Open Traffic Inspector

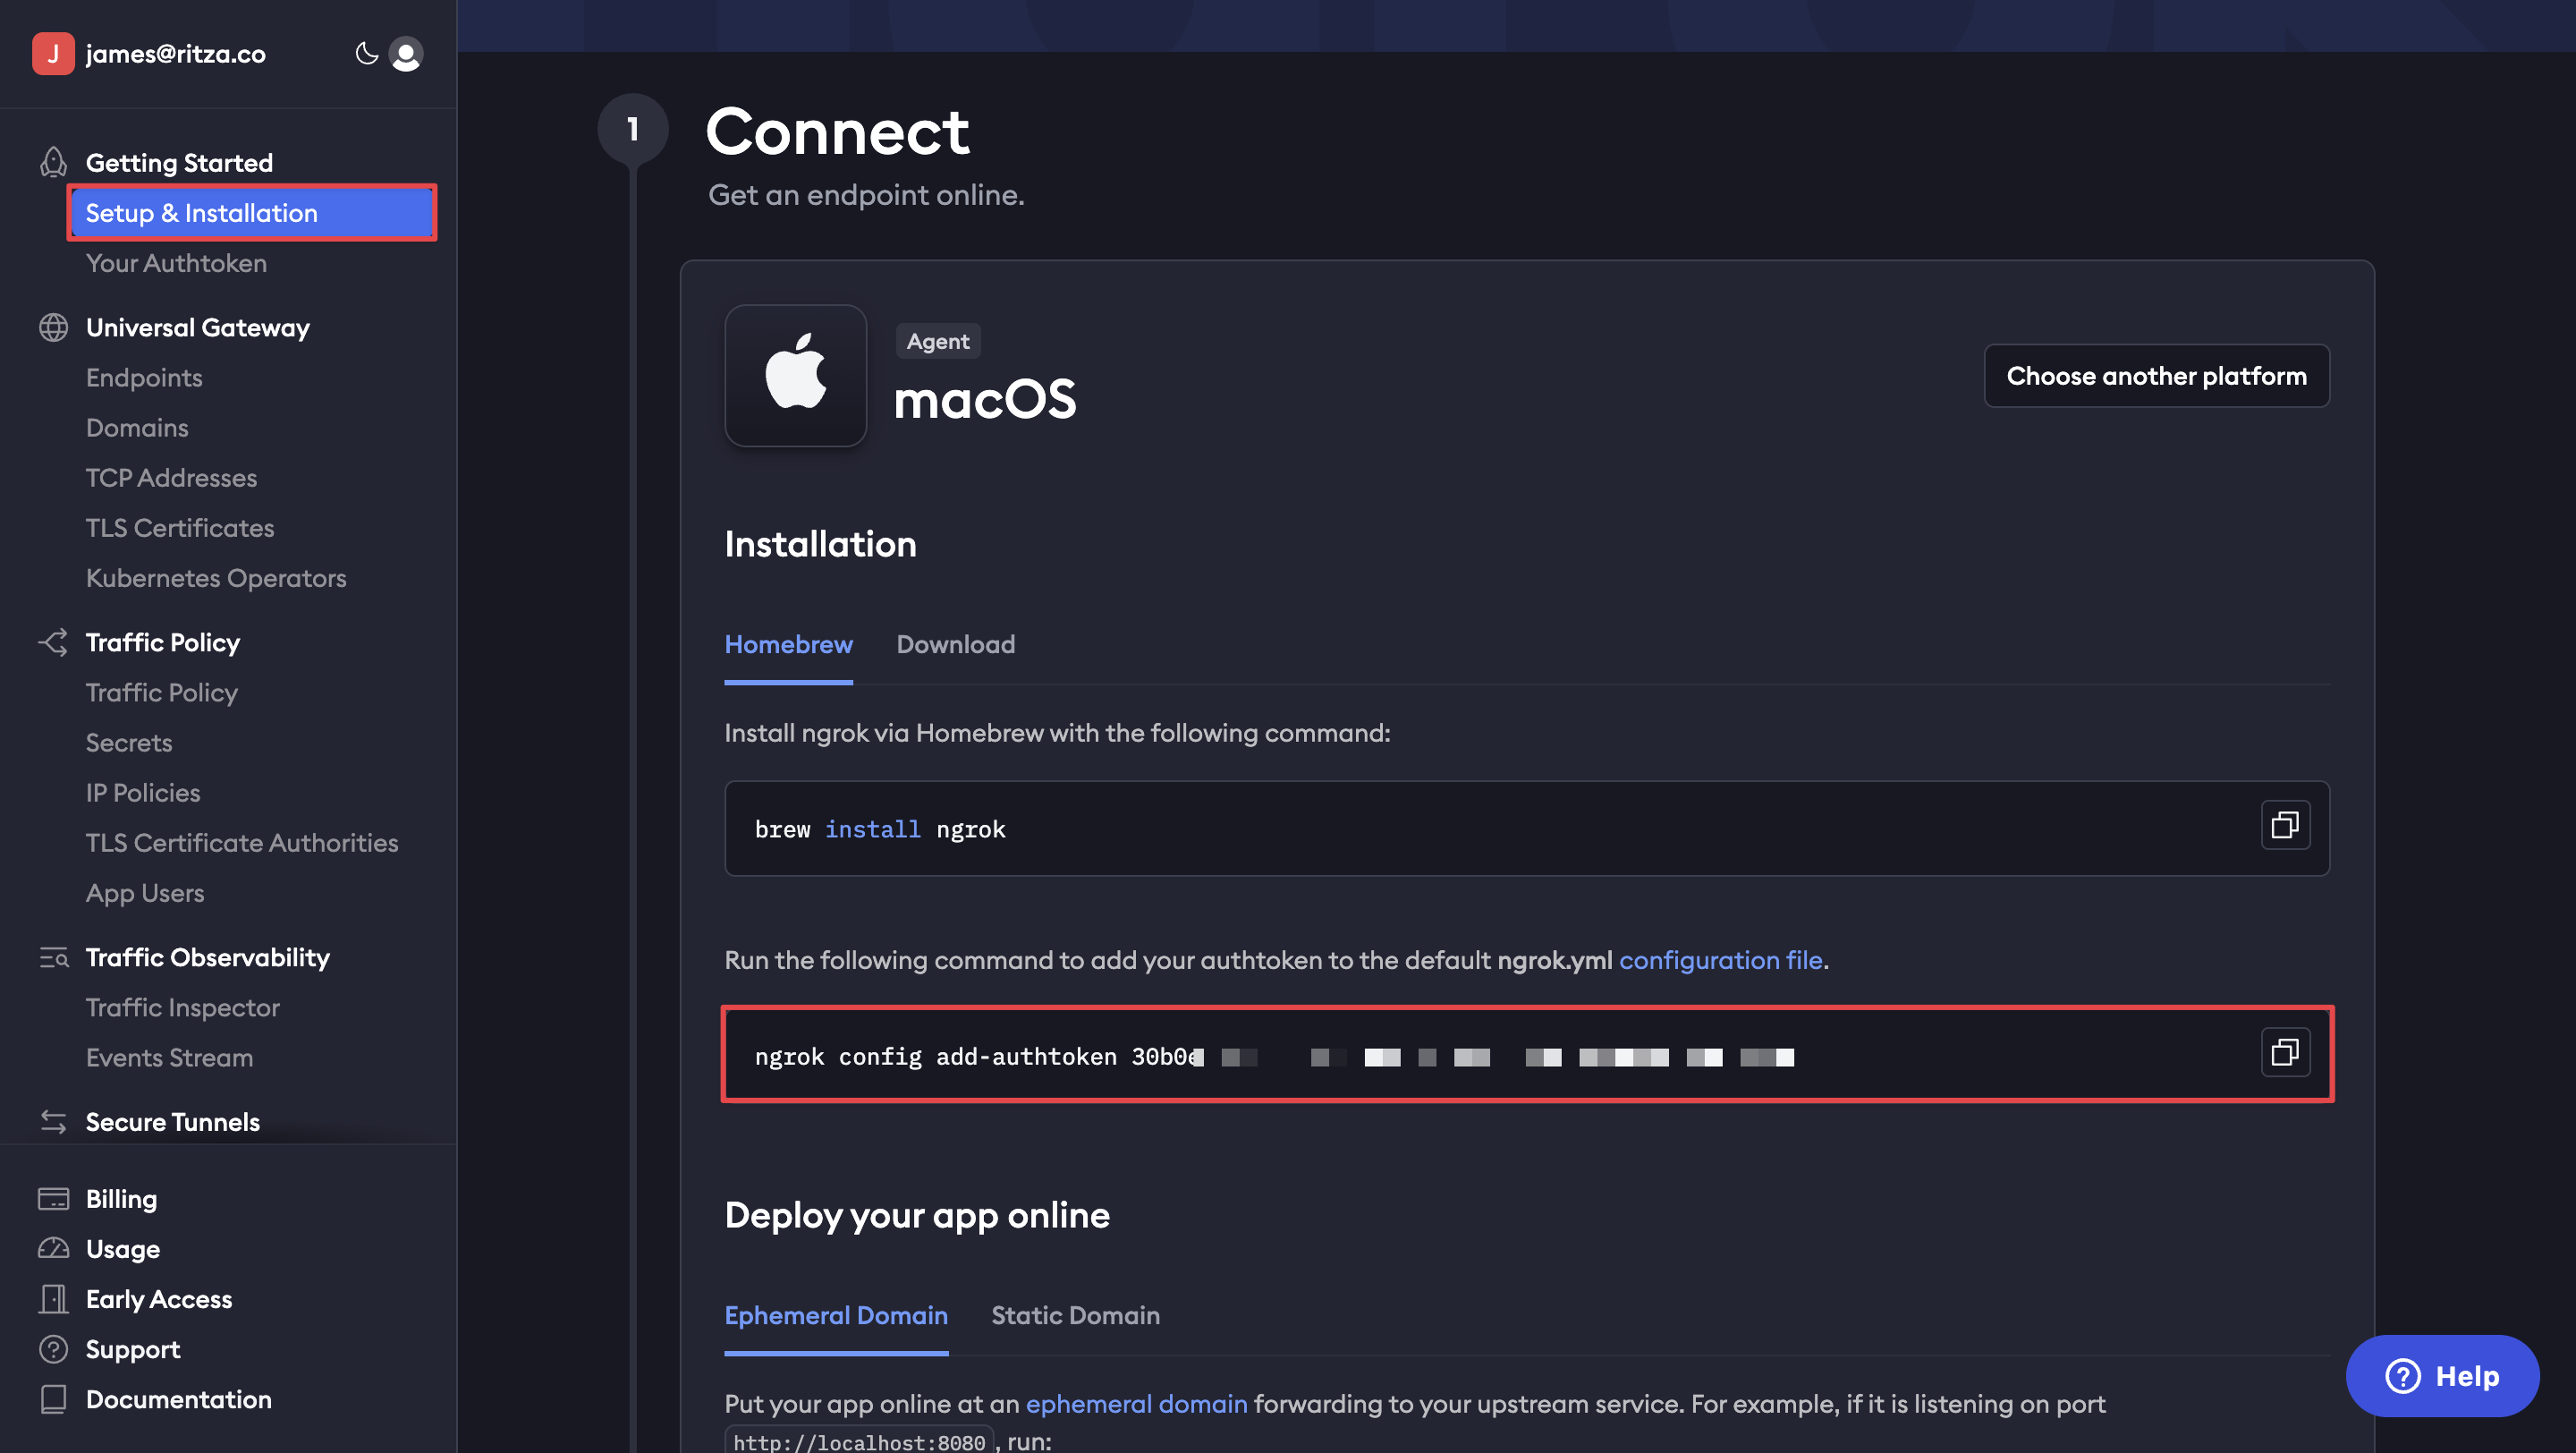click(183, 1008)
